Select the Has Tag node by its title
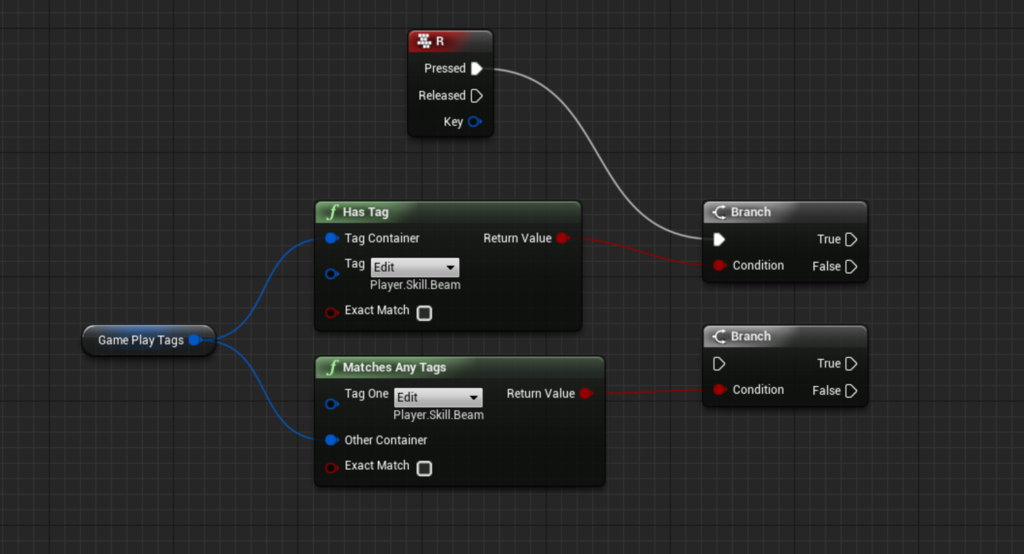1024x554 pixels. (366, 212)
